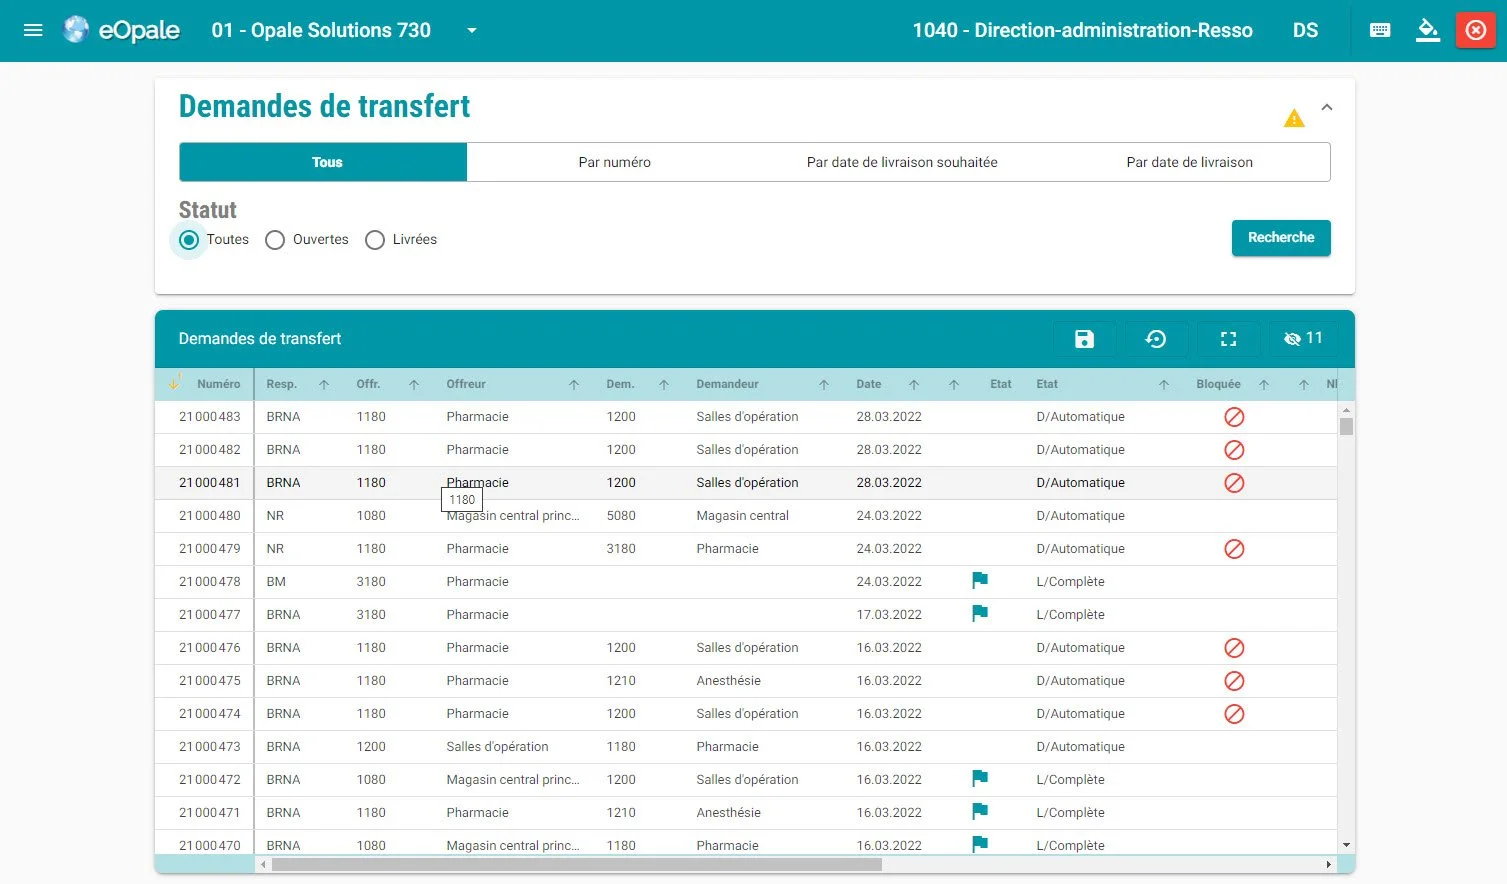This screenshot has height=884, width=1507.
Task: Click the flag icon in row 21000472
Action: click(980, 779)
